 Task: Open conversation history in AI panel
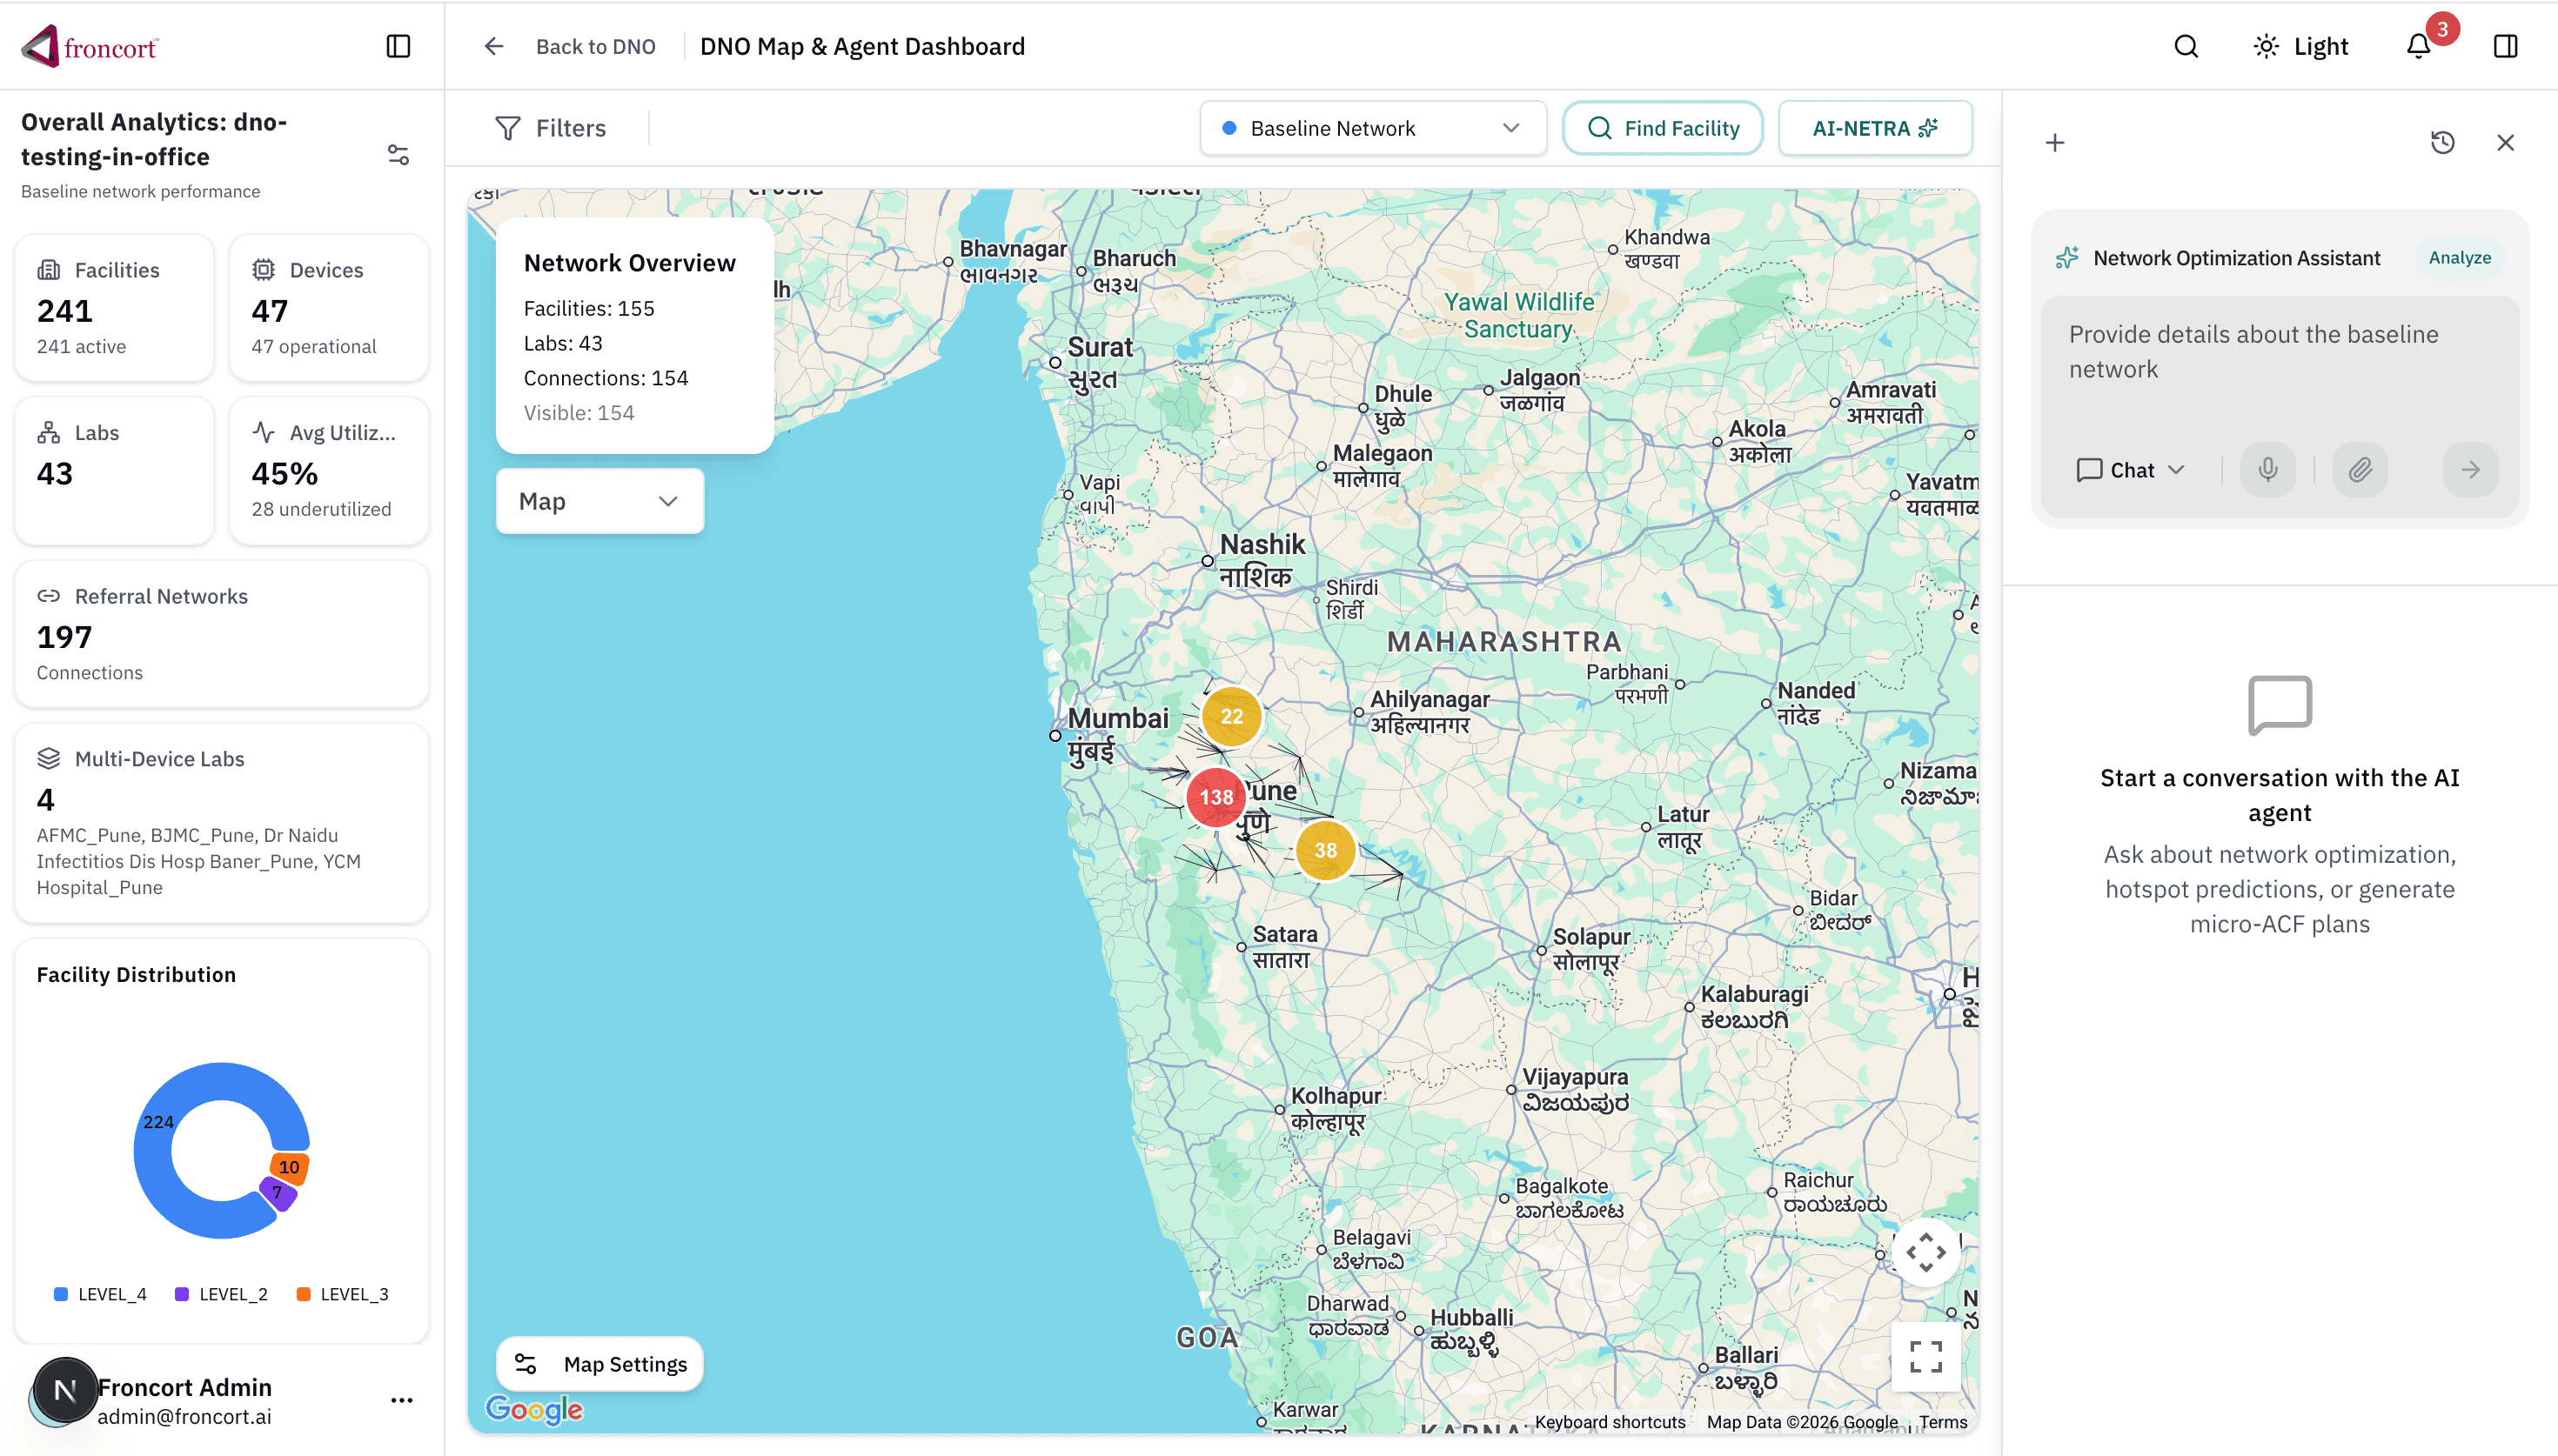(x=2443, y=143)
